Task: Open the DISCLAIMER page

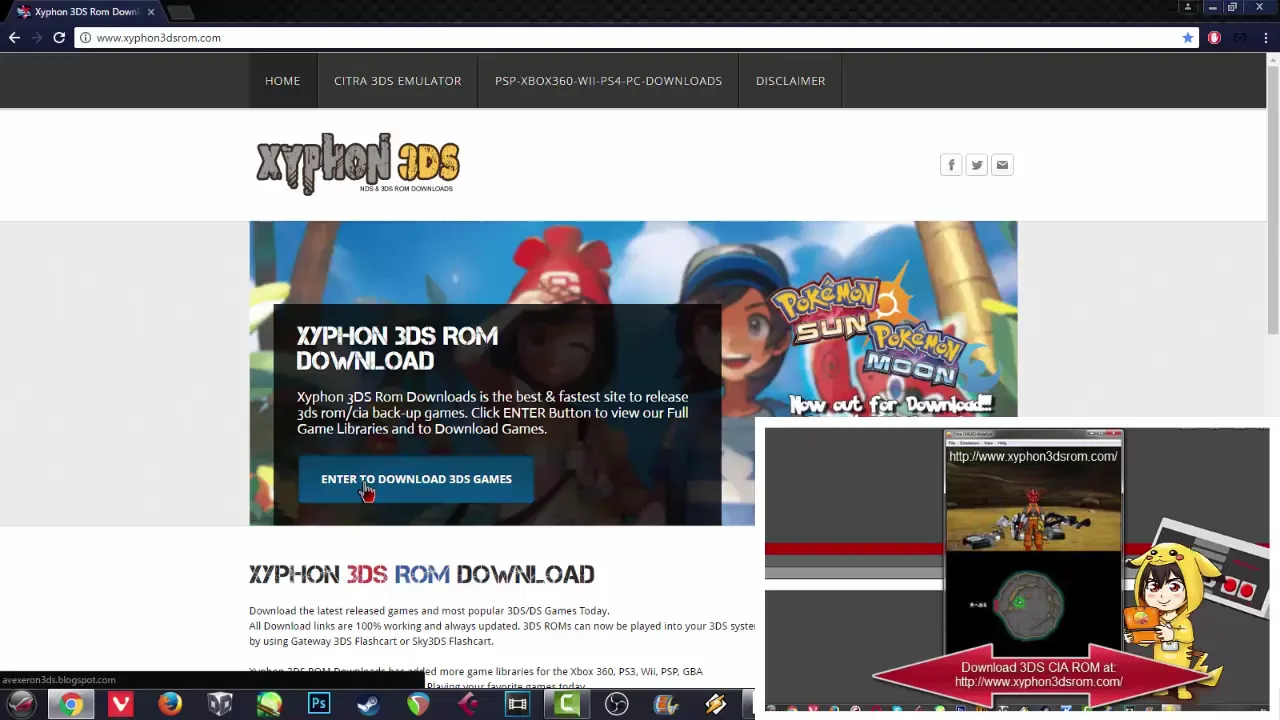Action: [x=790, y=81]
